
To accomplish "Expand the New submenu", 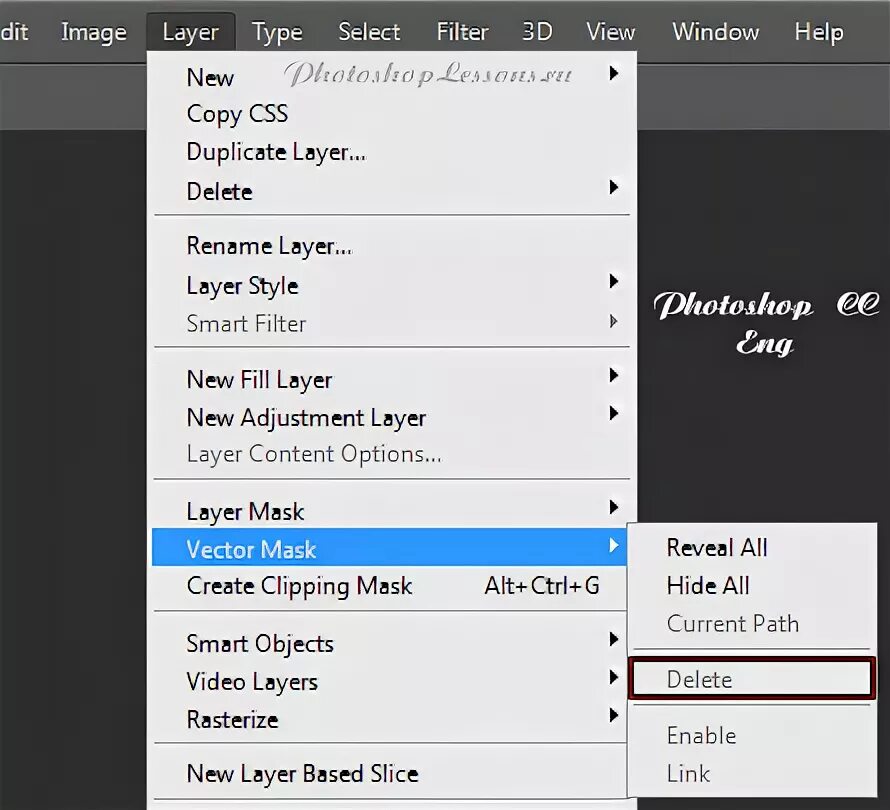I will pos(392,76).
